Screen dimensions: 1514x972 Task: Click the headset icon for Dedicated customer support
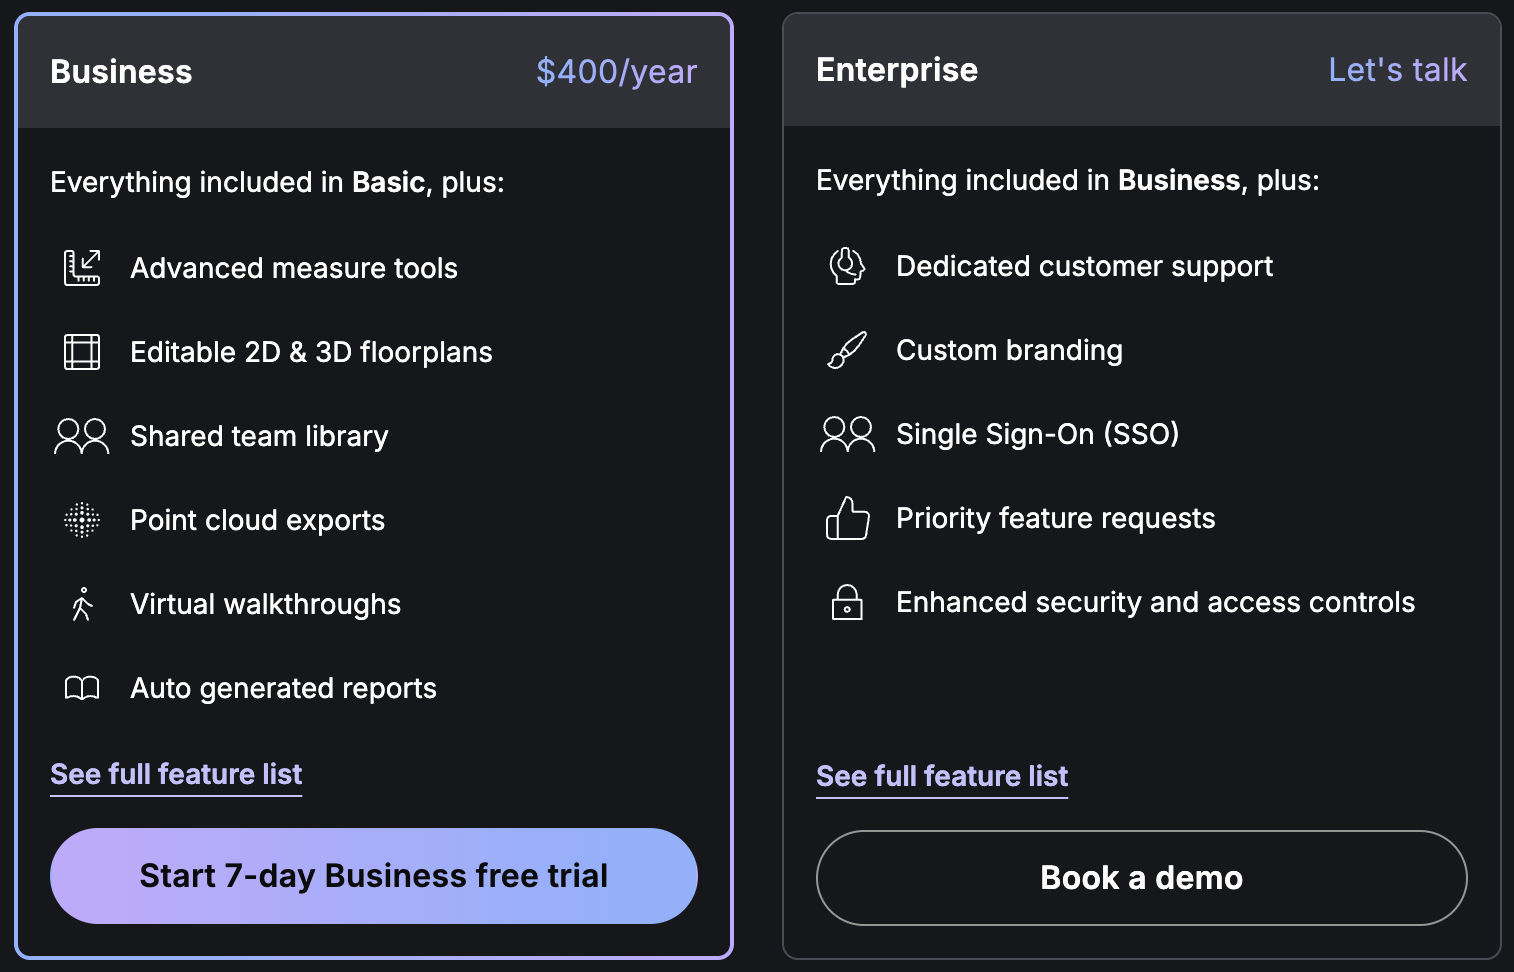coord(847,266)
